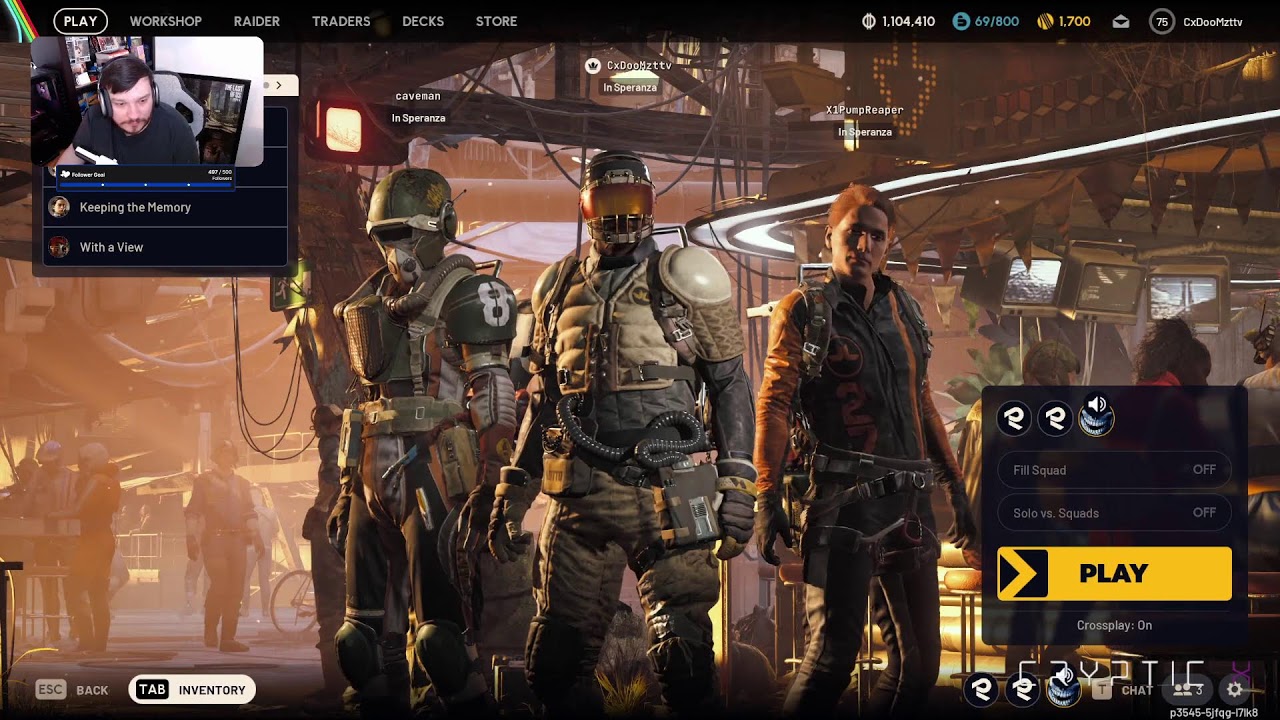Click the crown icon next to CxDooMzttv nameplate
This screenshot has width=1280, height=720.
593,66
